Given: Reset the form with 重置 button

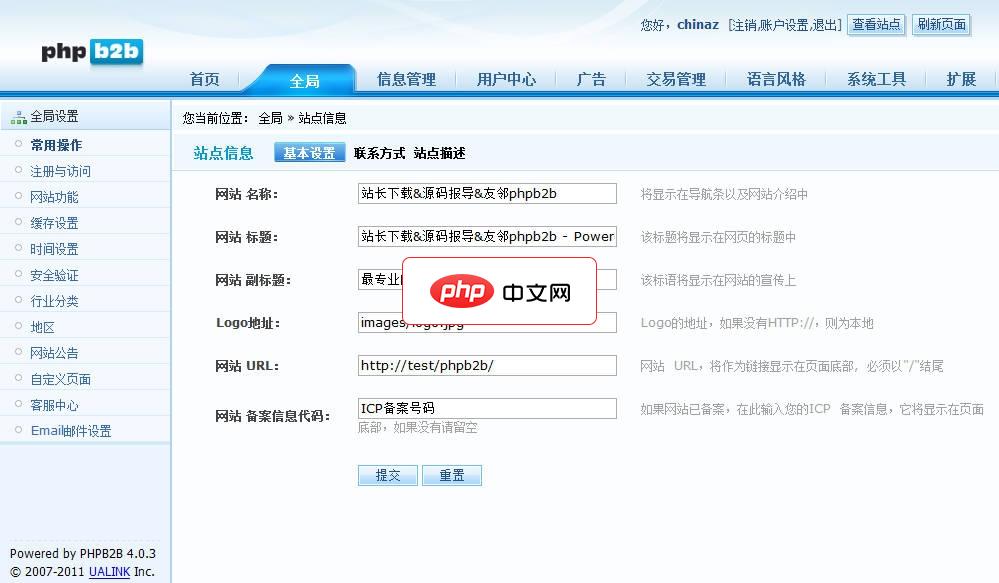Looking at the screenshot, I should [x=452, y=476].
